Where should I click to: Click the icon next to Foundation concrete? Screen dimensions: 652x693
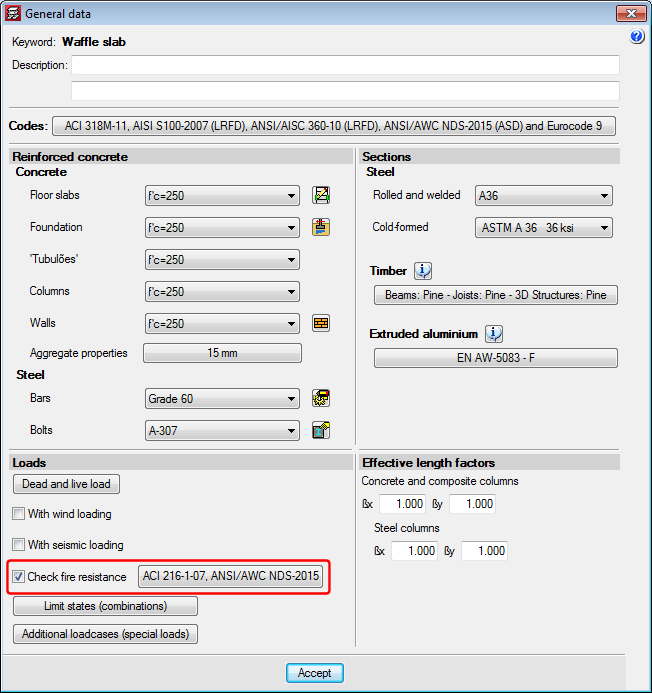click(x=321, y=227)
